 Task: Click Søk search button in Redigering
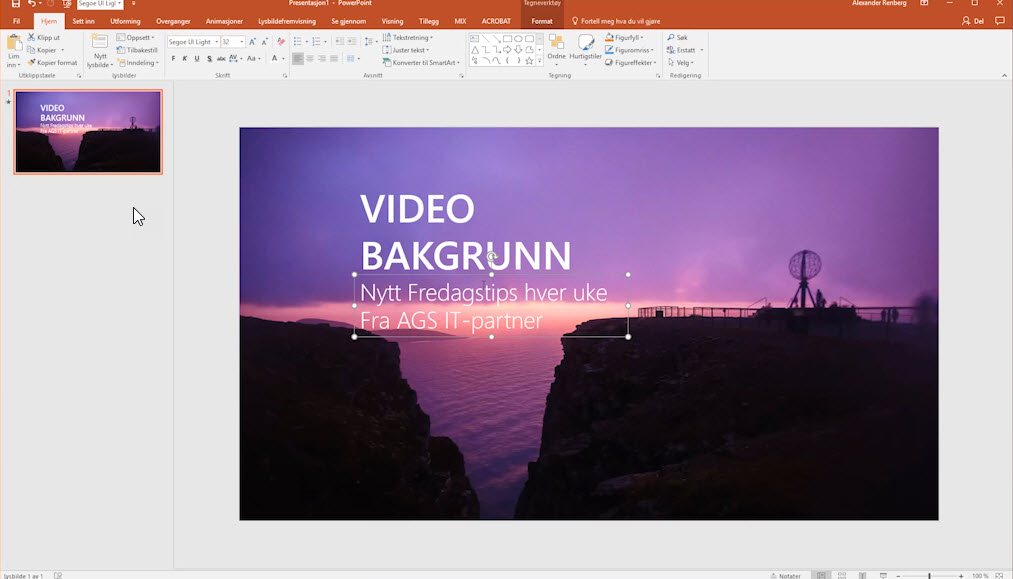[x=677, y=37]
